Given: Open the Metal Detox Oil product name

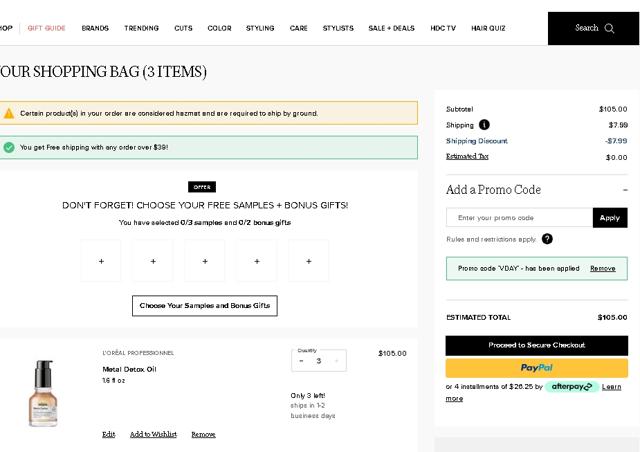Looking at the screenshot, I should [x=129, y=369].
